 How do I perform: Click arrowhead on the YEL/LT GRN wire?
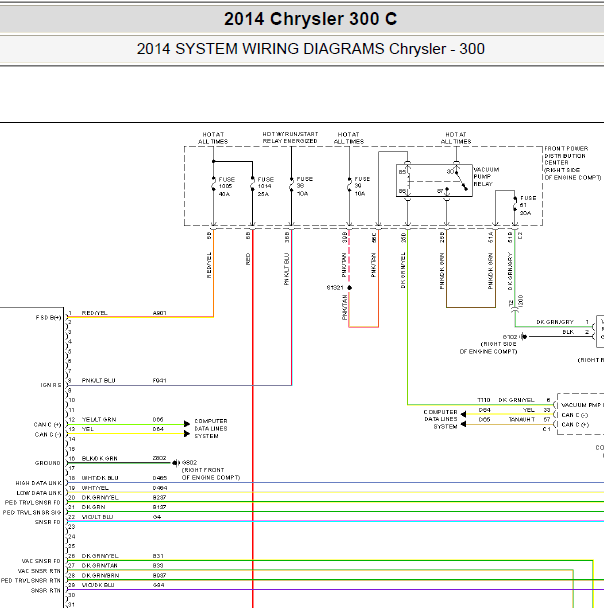[187, 423]
